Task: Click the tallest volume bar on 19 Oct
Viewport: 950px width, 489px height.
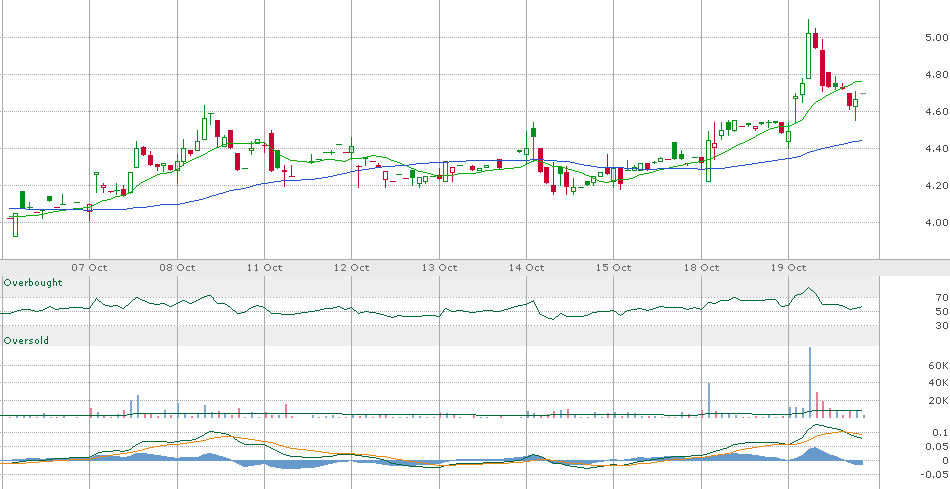Action: point(809,382)
